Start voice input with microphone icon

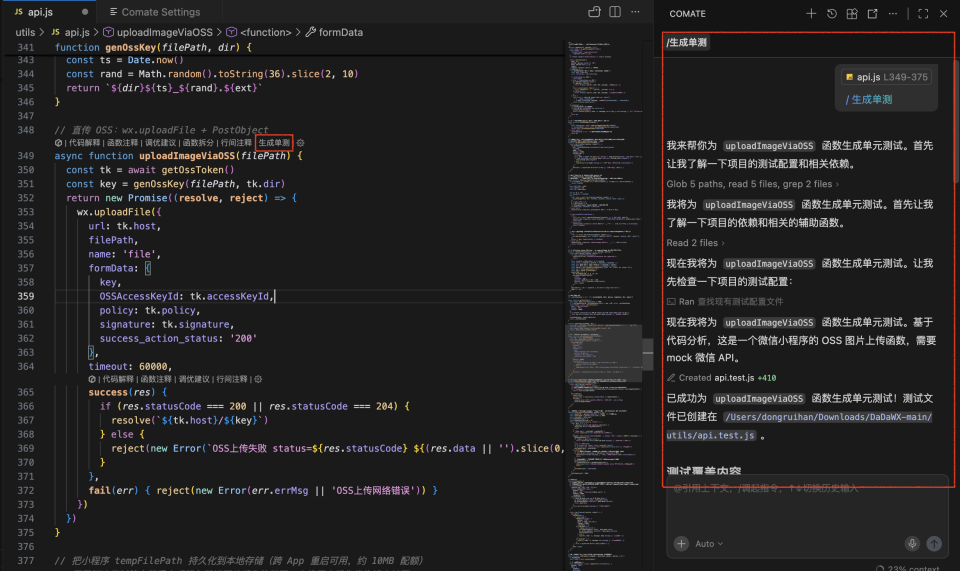pos(912,543)
